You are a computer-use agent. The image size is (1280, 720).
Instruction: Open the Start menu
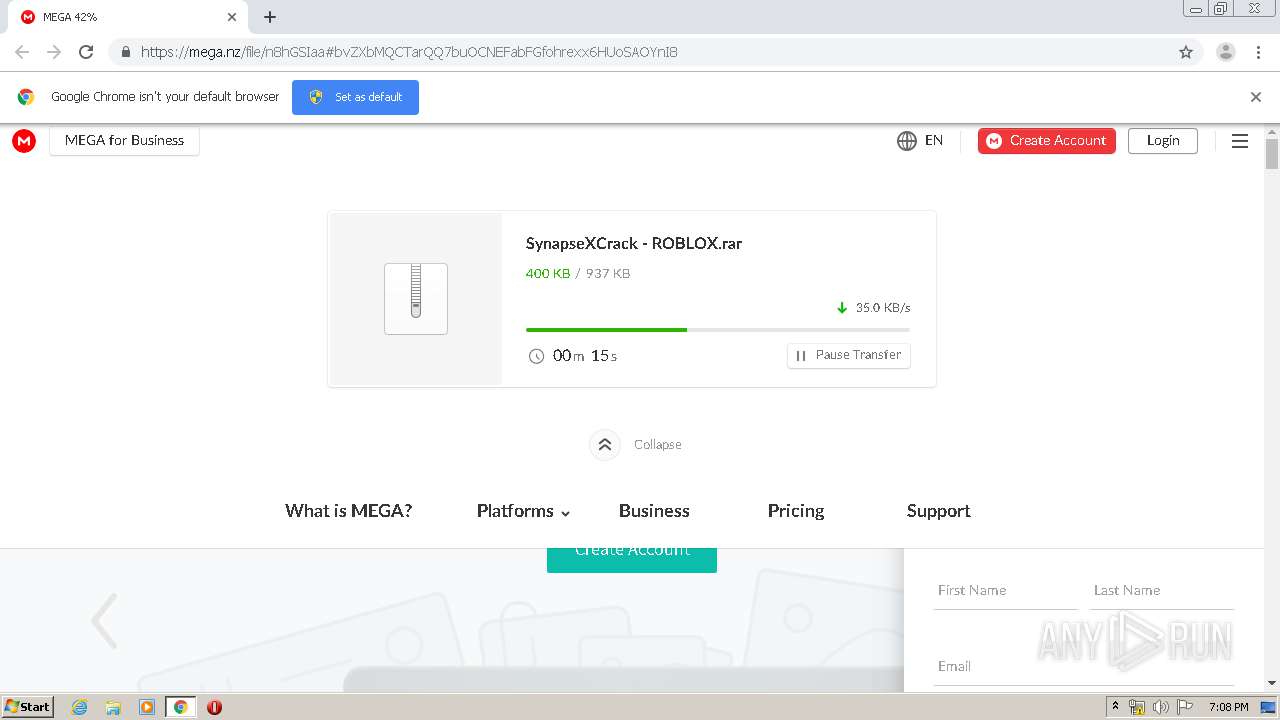click(28, 707)
